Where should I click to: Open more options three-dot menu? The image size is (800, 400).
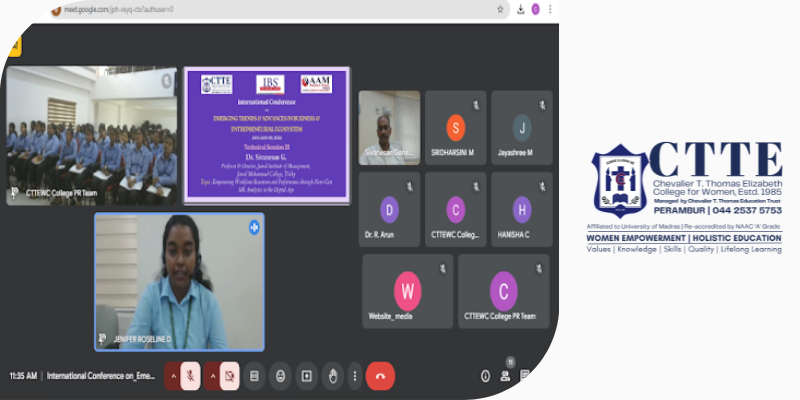[355, 376]
